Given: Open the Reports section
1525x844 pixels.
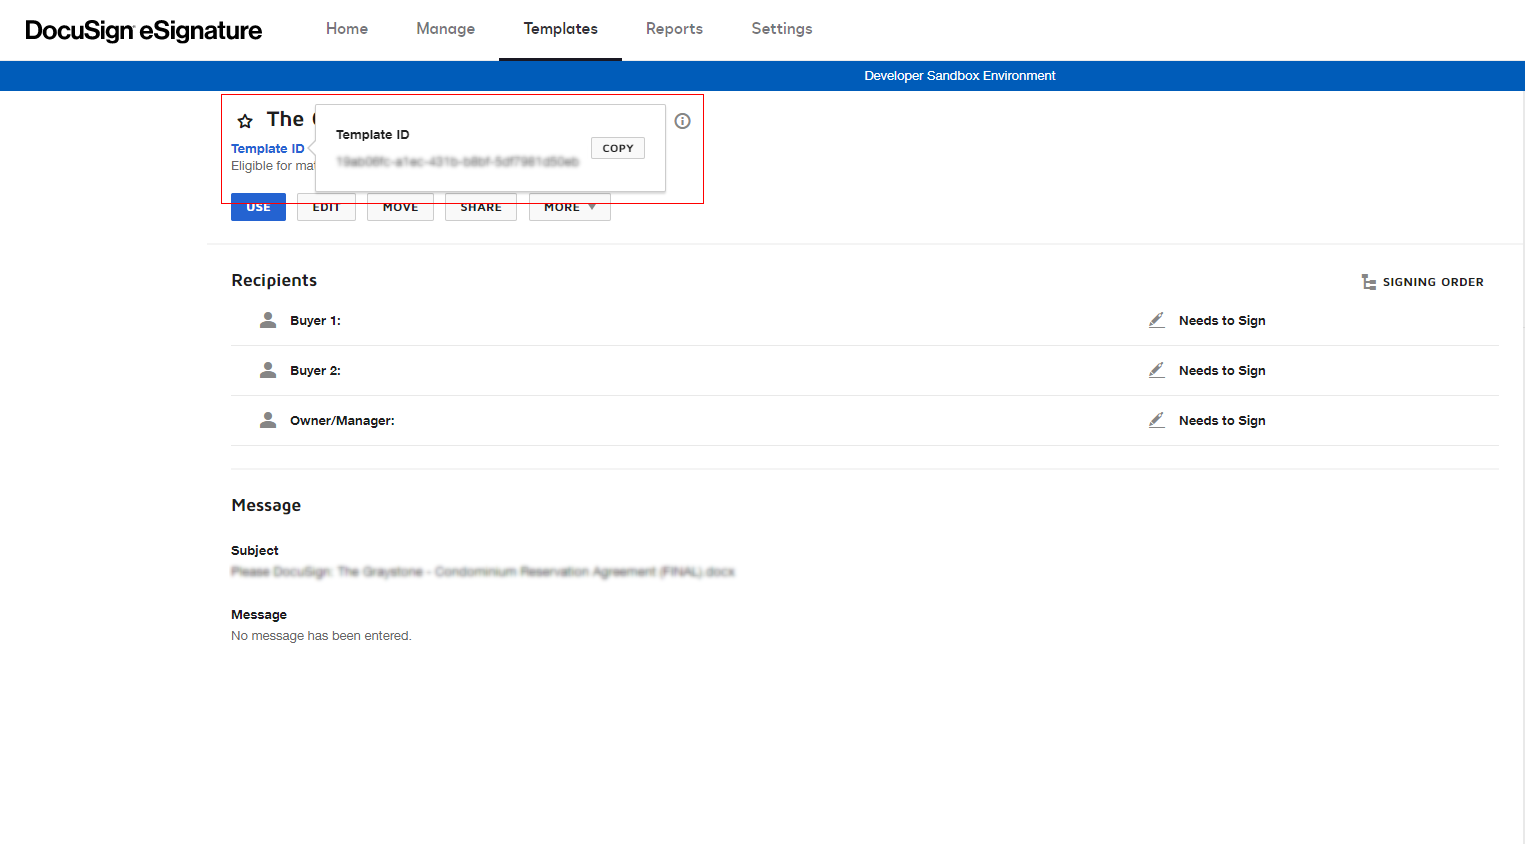Looking at the screenshot, I should (x=674, y=29).
